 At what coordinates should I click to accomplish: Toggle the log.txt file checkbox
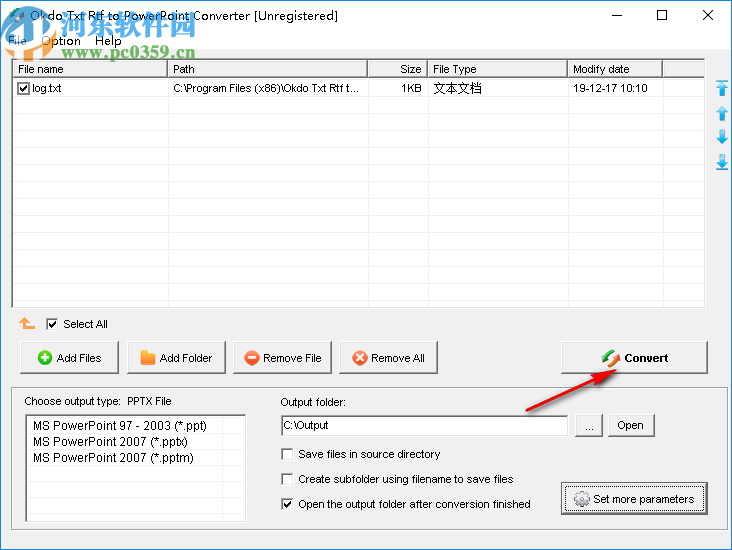[23, 88]
